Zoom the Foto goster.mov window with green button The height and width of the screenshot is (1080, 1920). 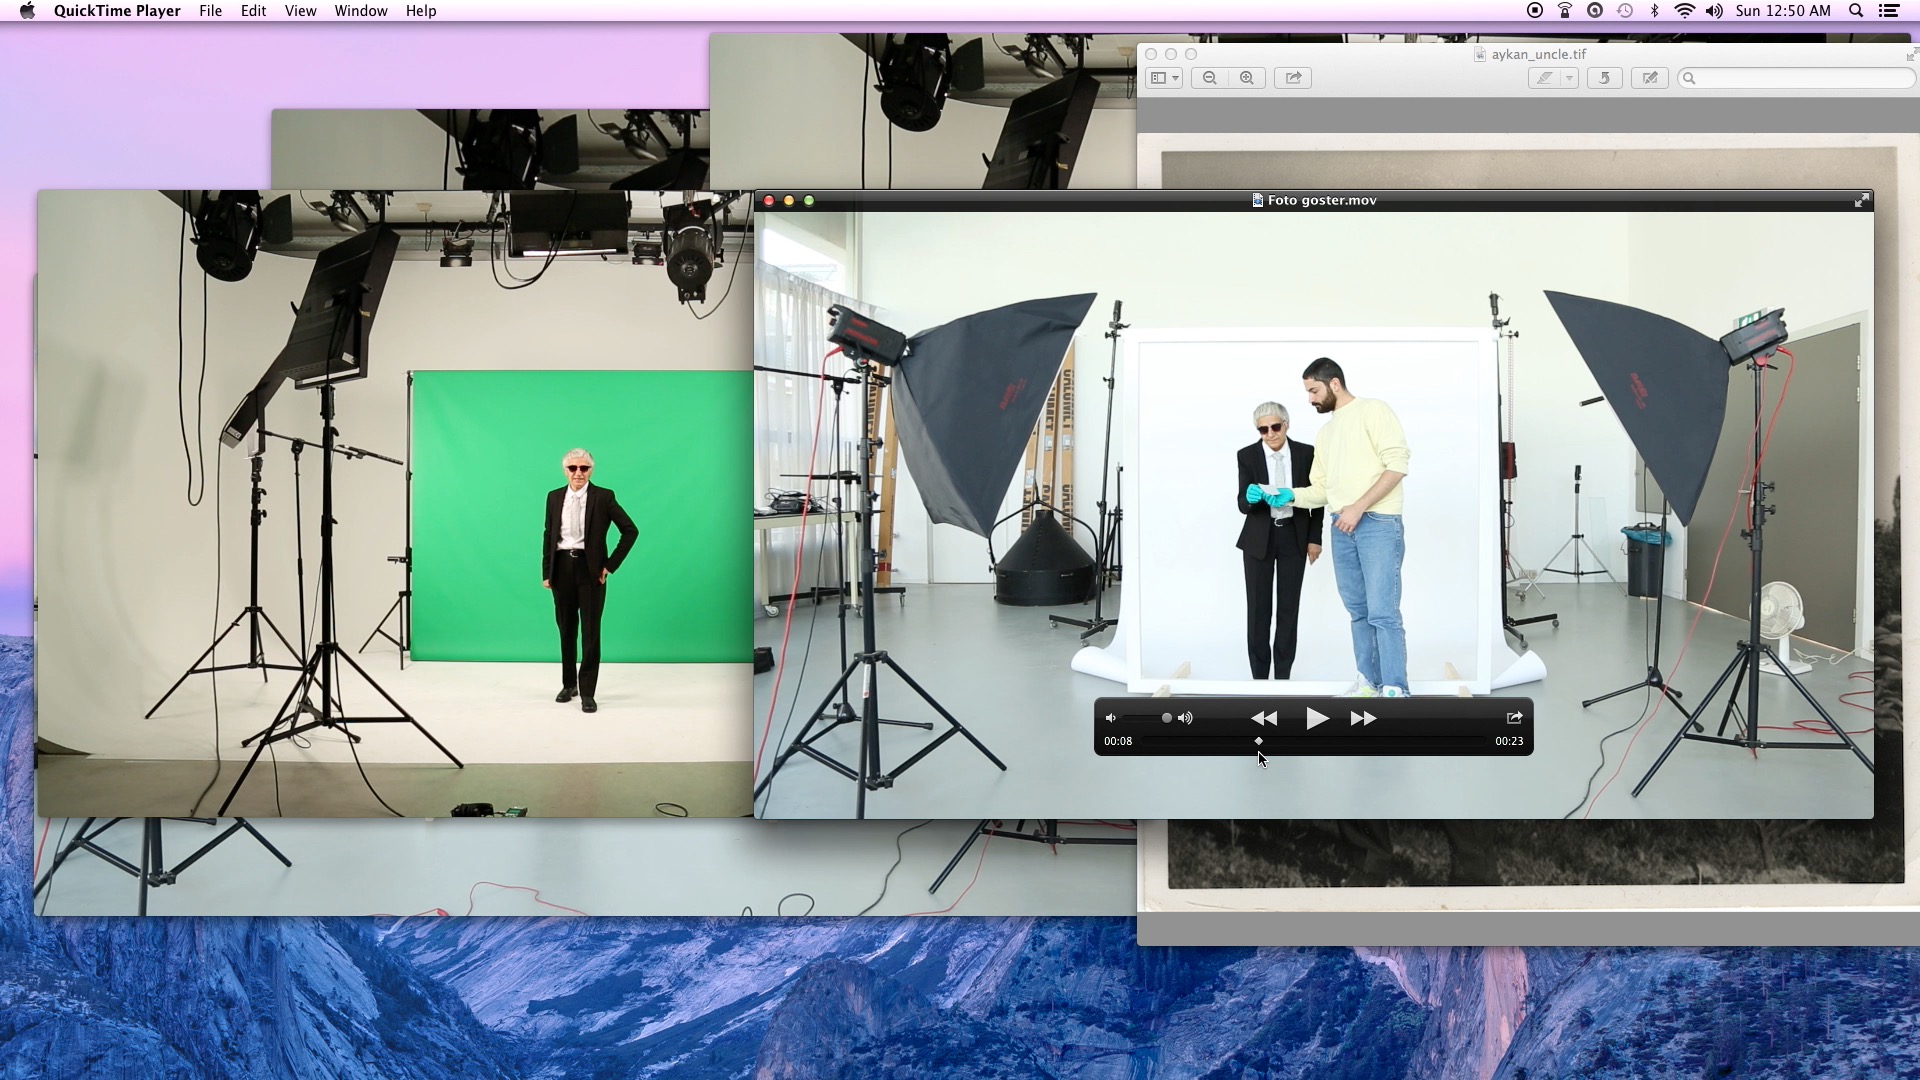[809, 200]
